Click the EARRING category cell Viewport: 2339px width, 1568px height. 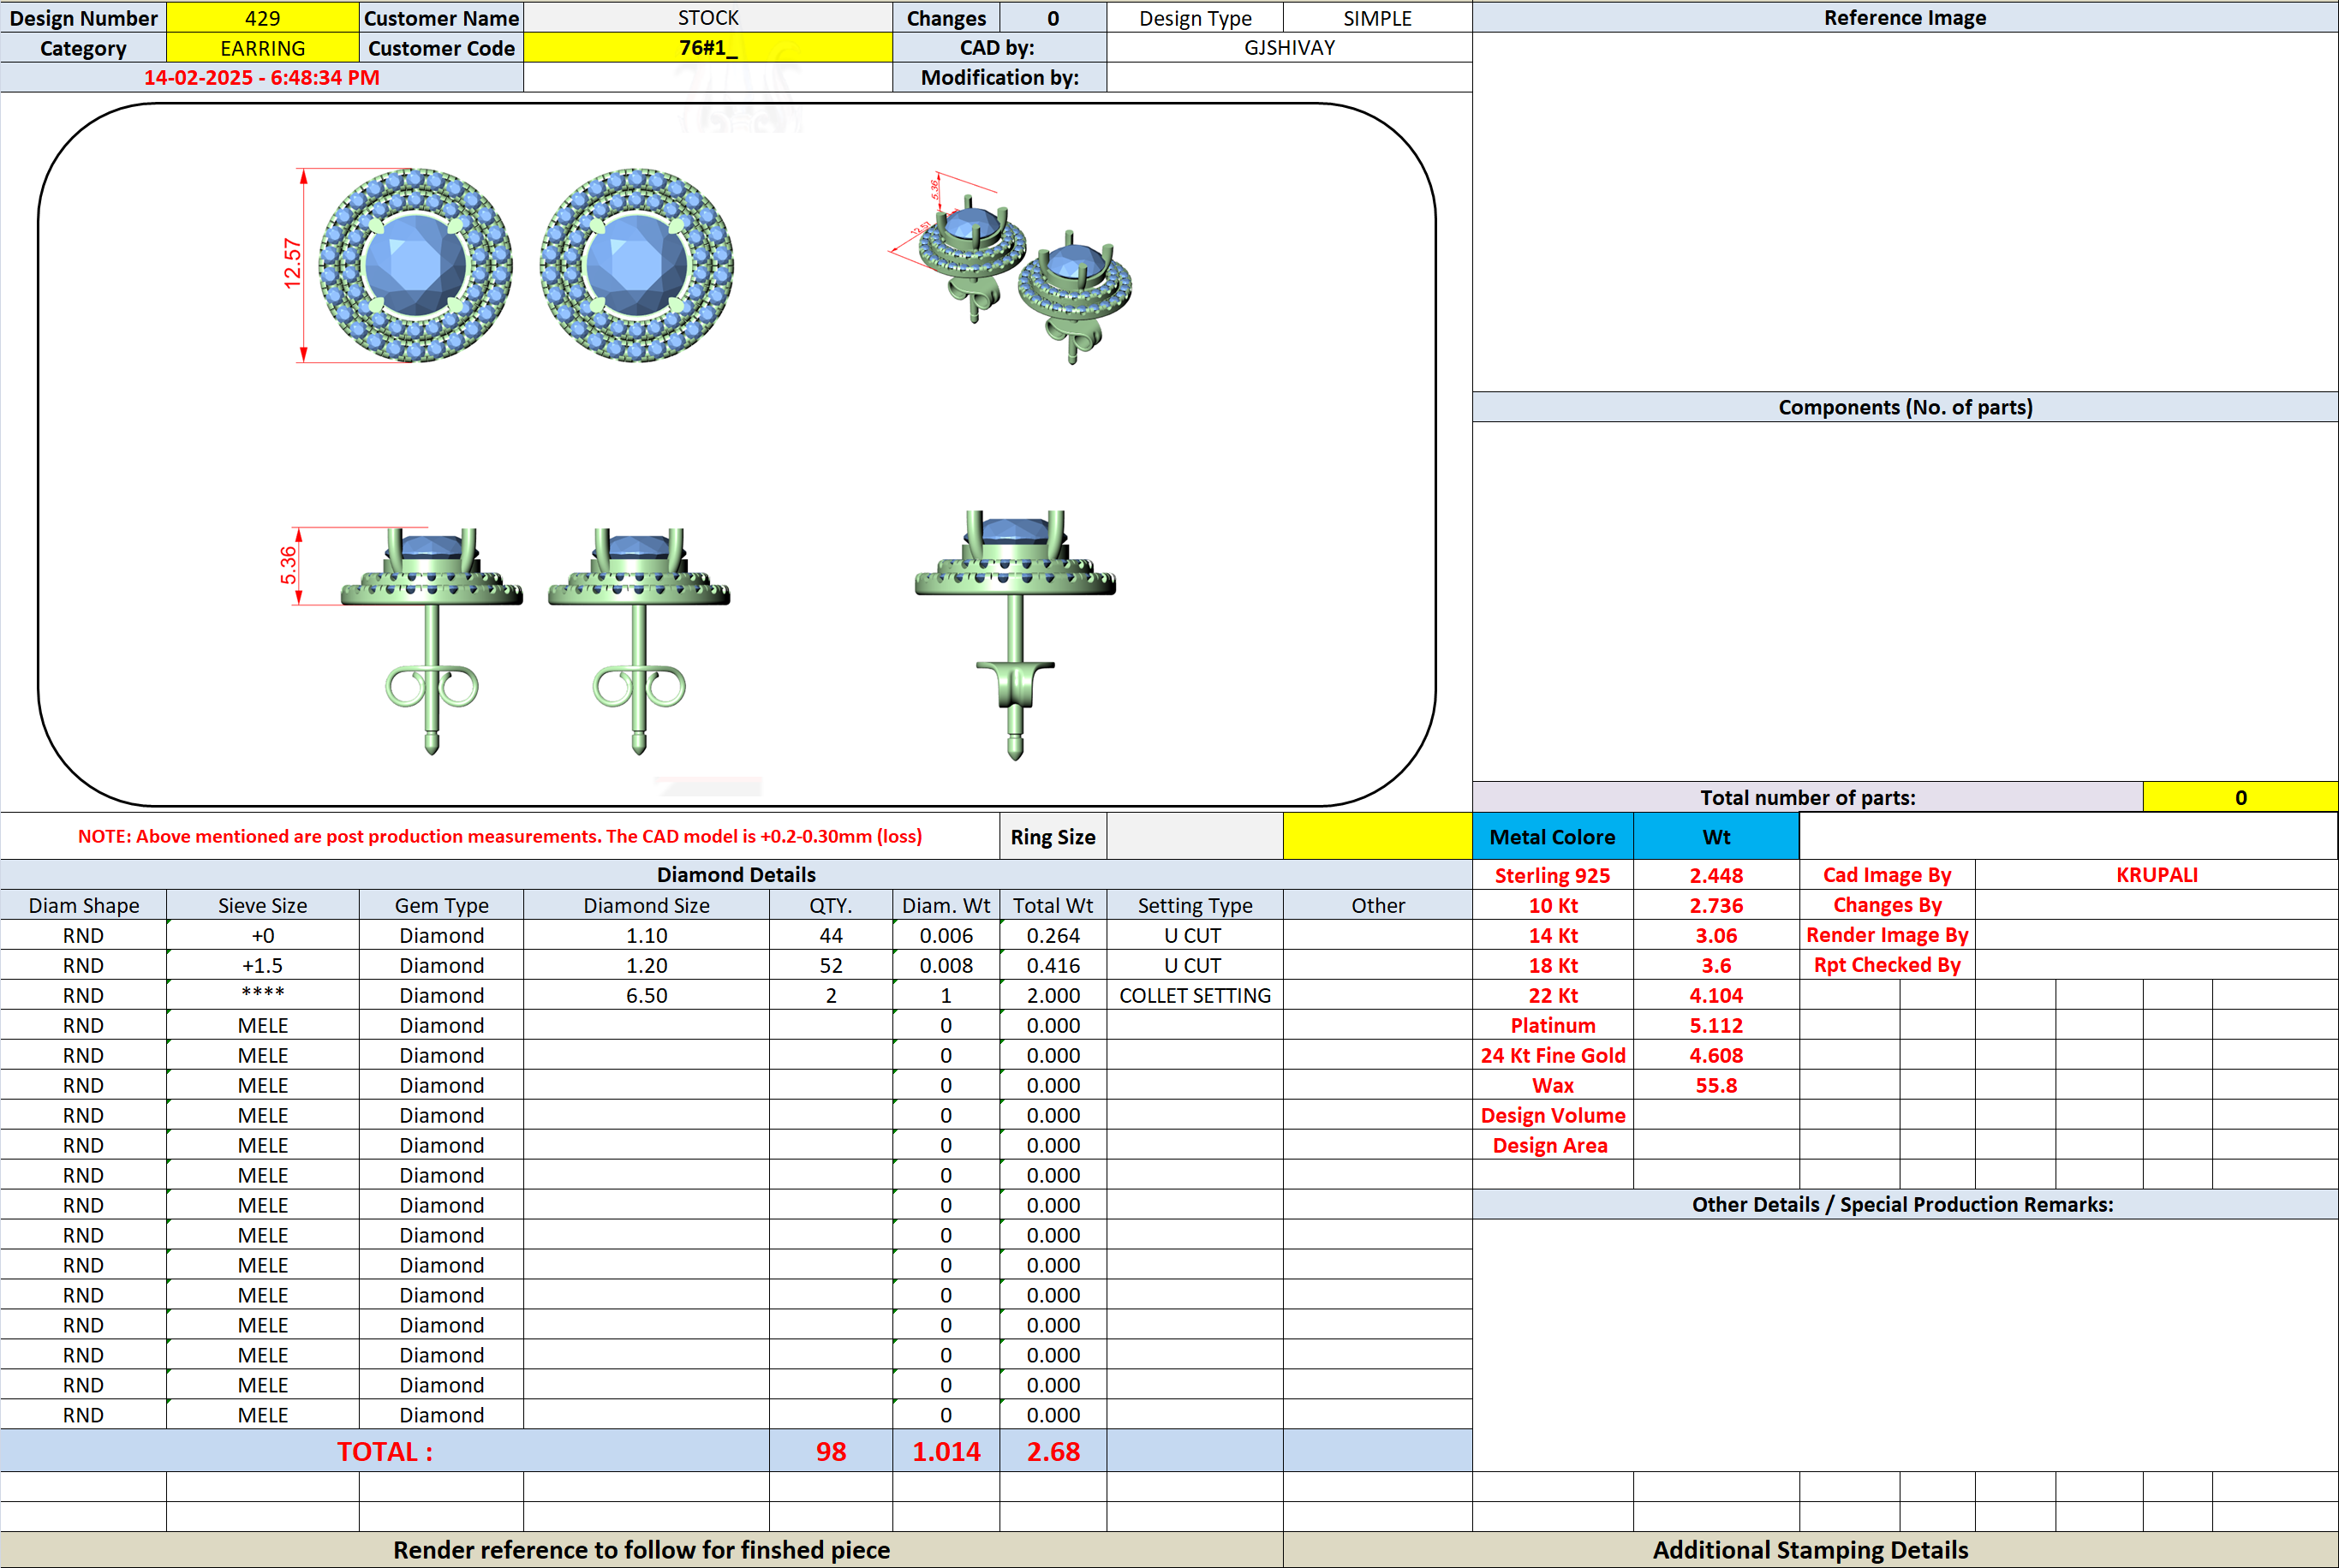262,48
